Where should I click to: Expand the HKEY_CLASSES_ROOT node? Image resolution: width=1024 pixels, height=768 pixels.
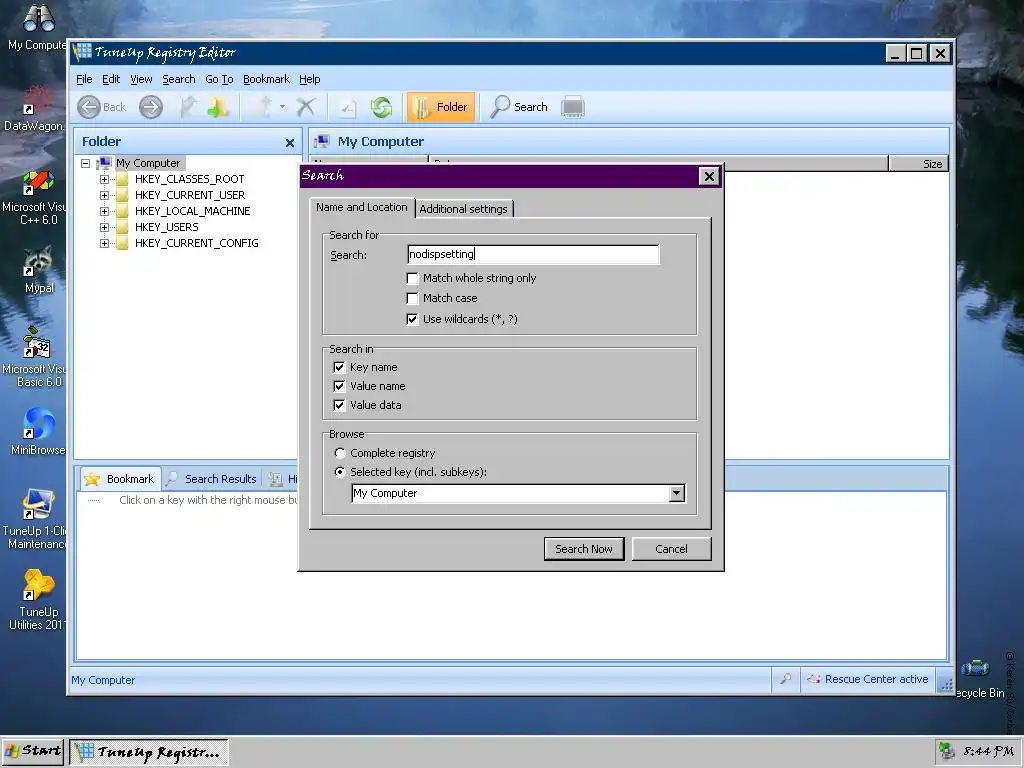coord(104,179)
